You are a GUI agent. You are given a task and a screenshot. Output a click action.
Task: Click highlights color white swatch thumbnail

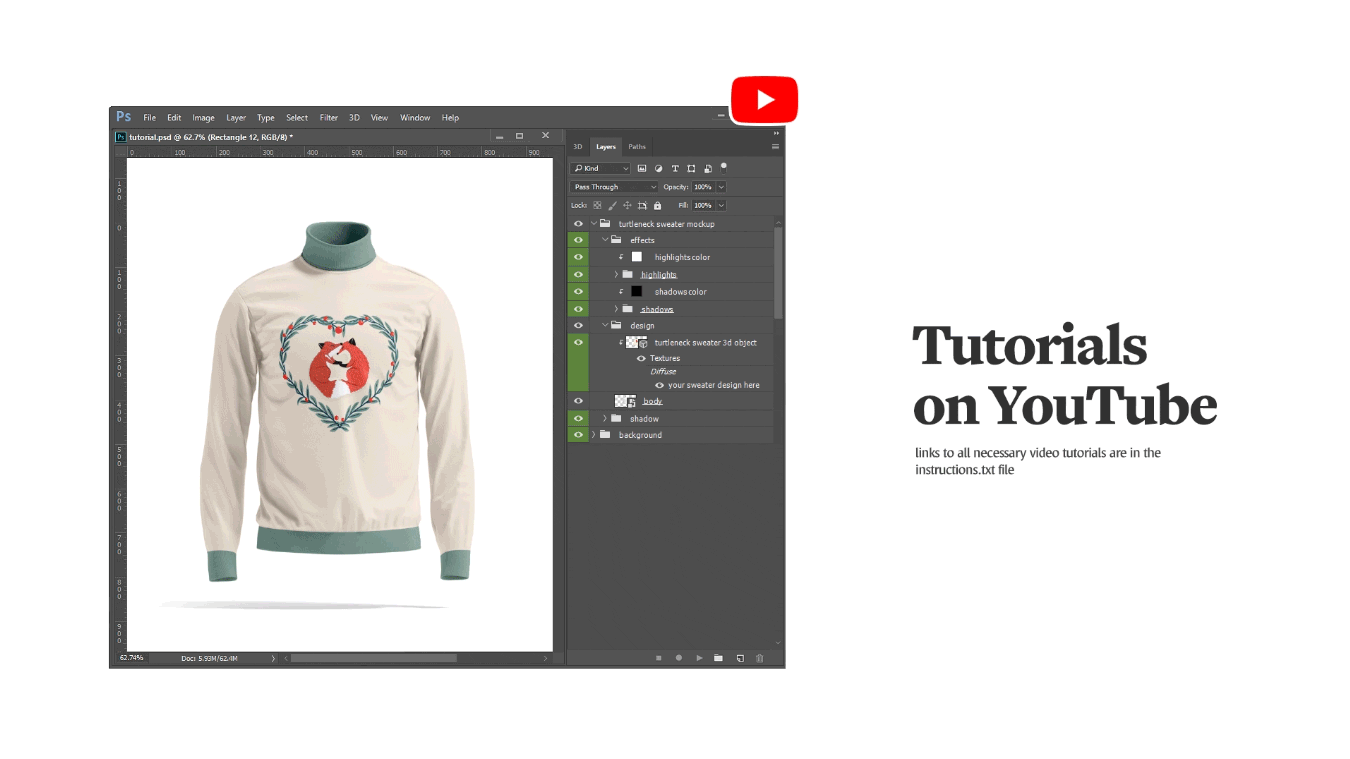click(x=636, y=257)
